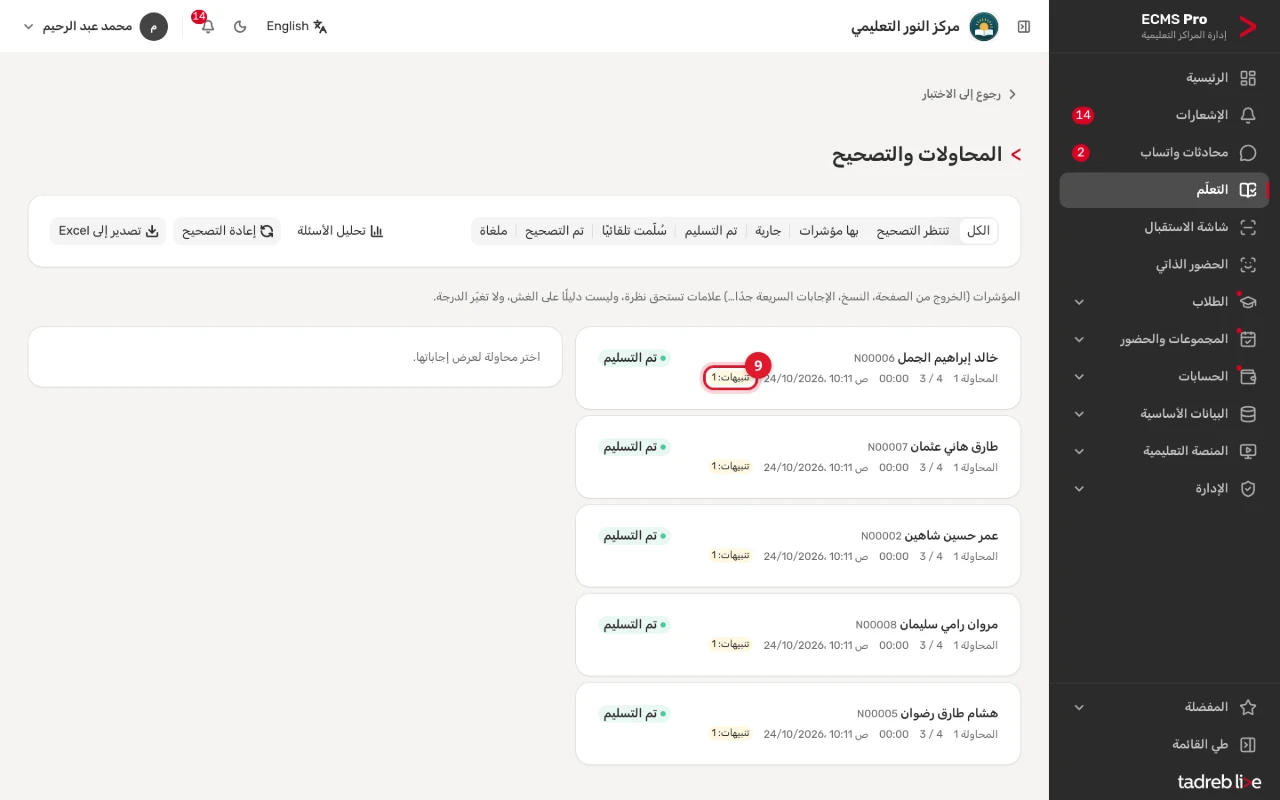
Task: Expand the المفضلة favorites chevron
Action: [x=1079, y=707]
